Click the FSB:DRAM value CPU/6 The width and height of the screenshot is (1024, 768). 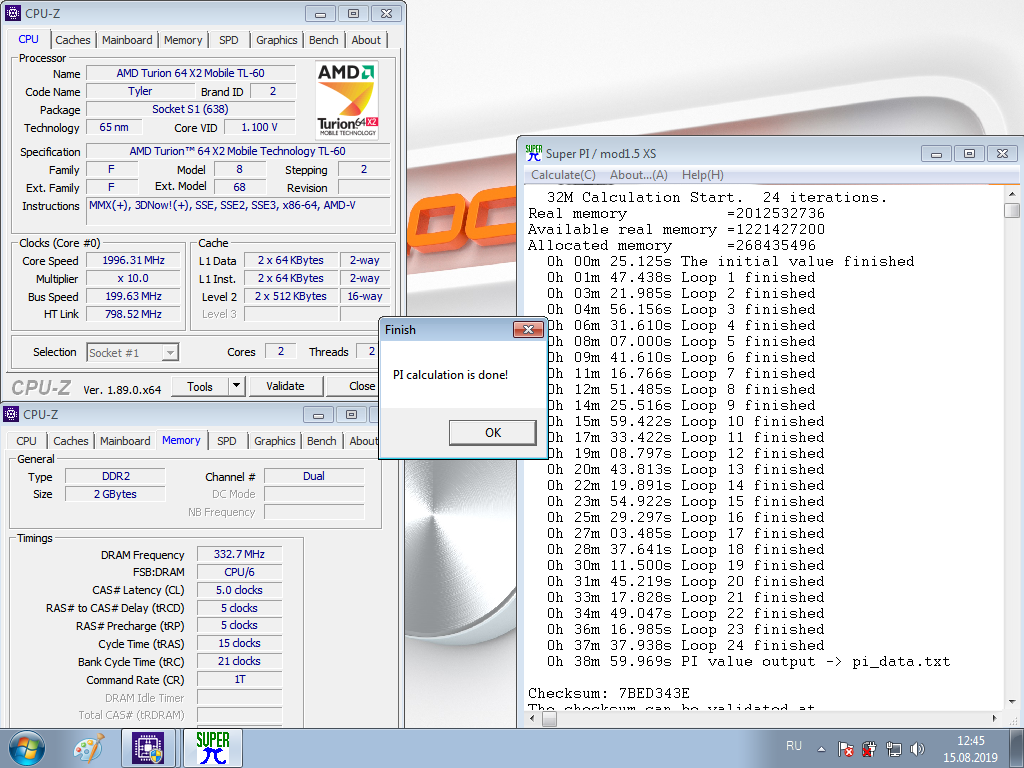click(x=239, y=572)
